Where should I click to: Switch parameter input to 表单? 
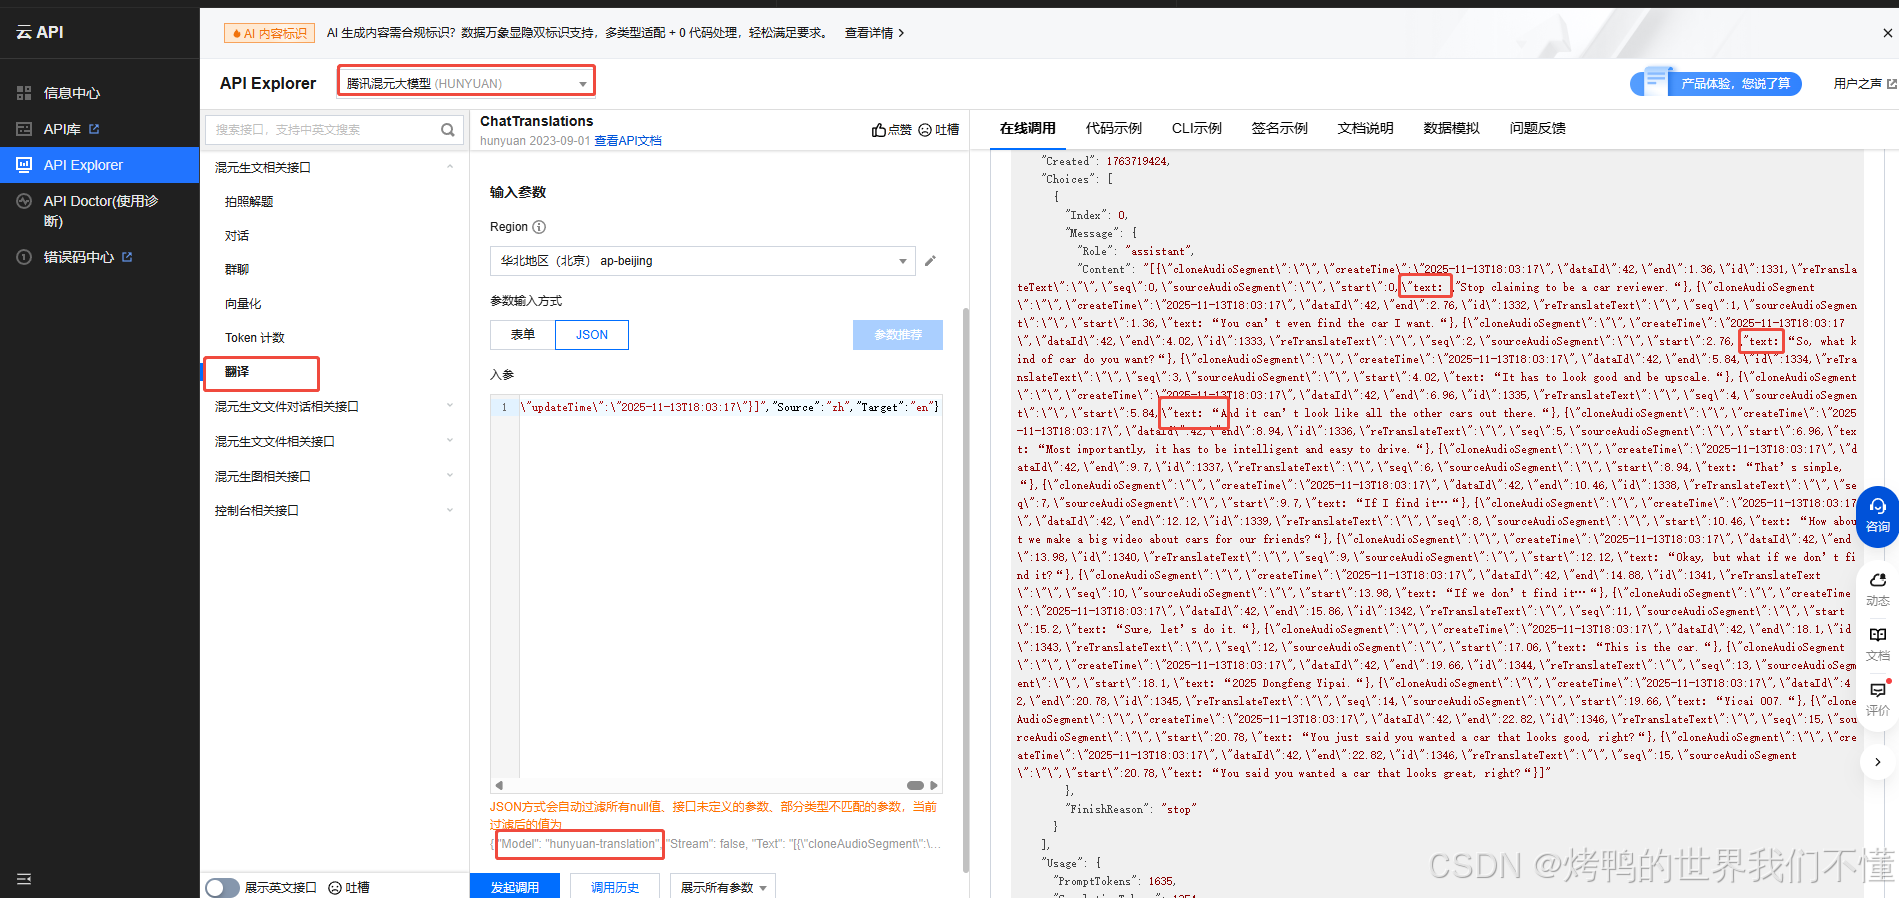tap(523, 335)
